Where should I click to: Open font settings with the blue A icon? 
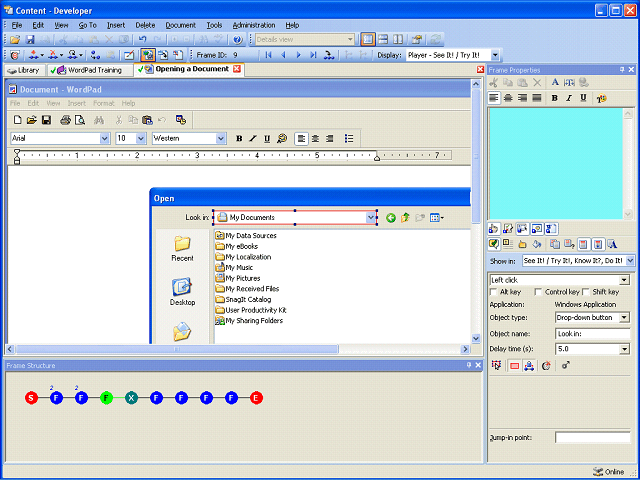(x=555, y=82)
